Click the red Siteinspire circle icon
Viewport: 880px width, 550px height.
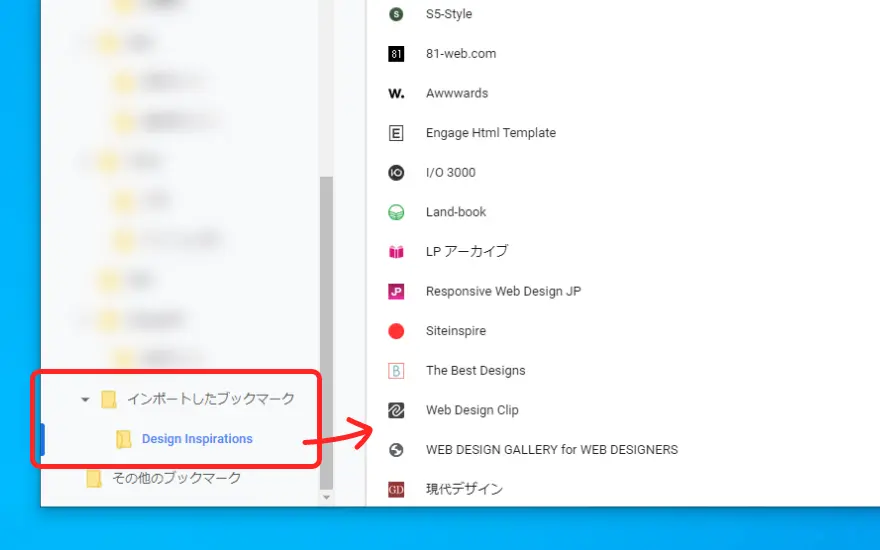click(x=396, y=331)
